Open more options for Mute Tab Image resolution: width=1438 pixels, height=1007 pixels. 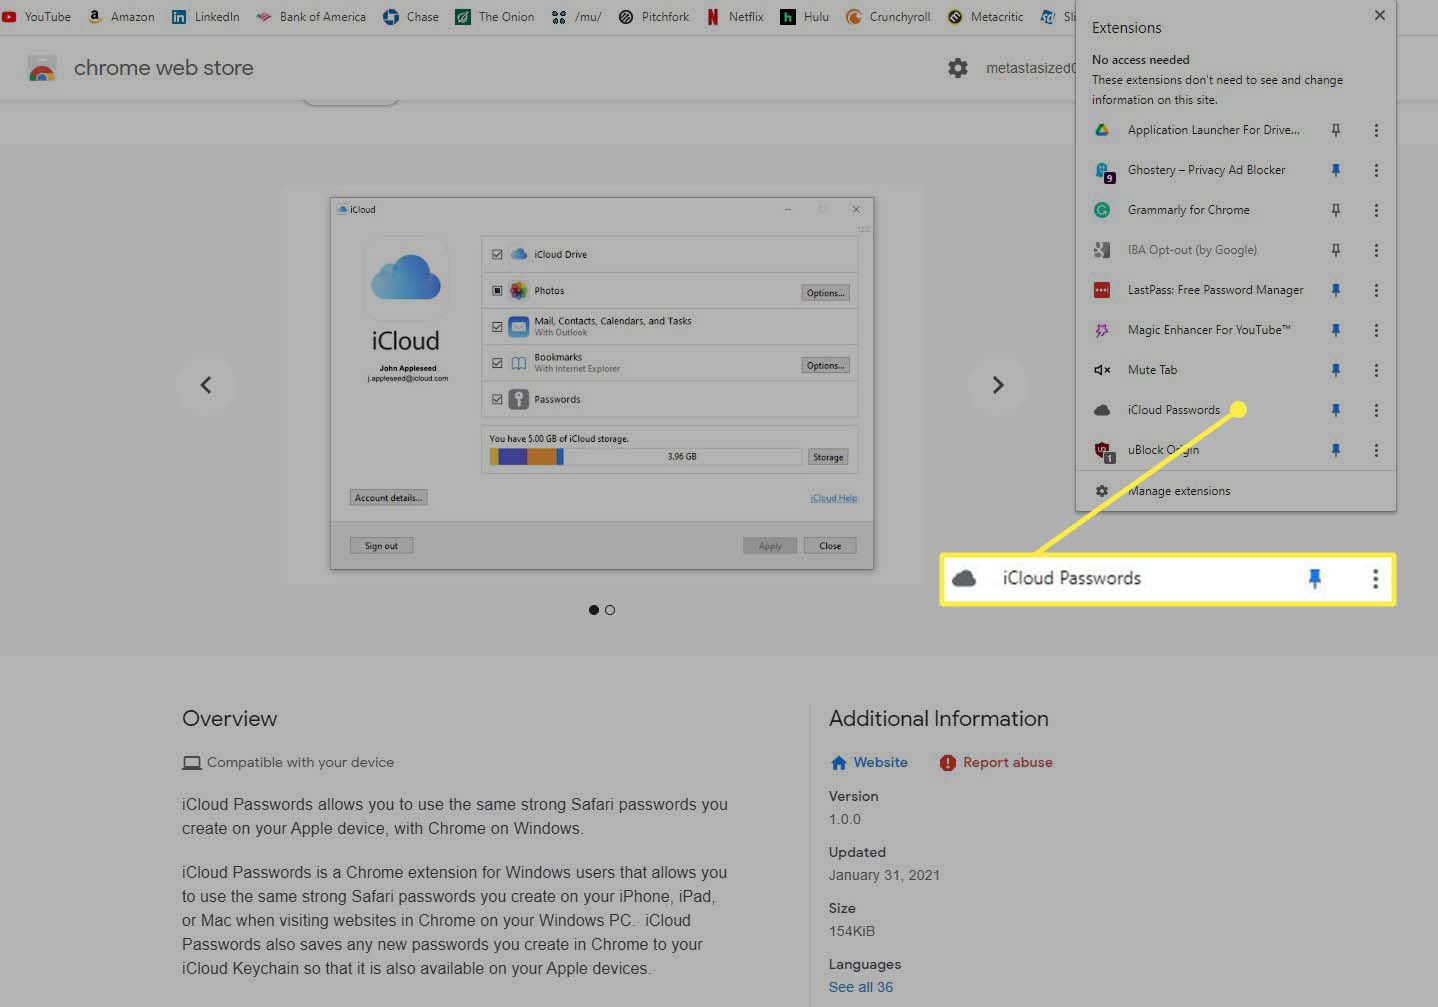tap(1376, 370)
